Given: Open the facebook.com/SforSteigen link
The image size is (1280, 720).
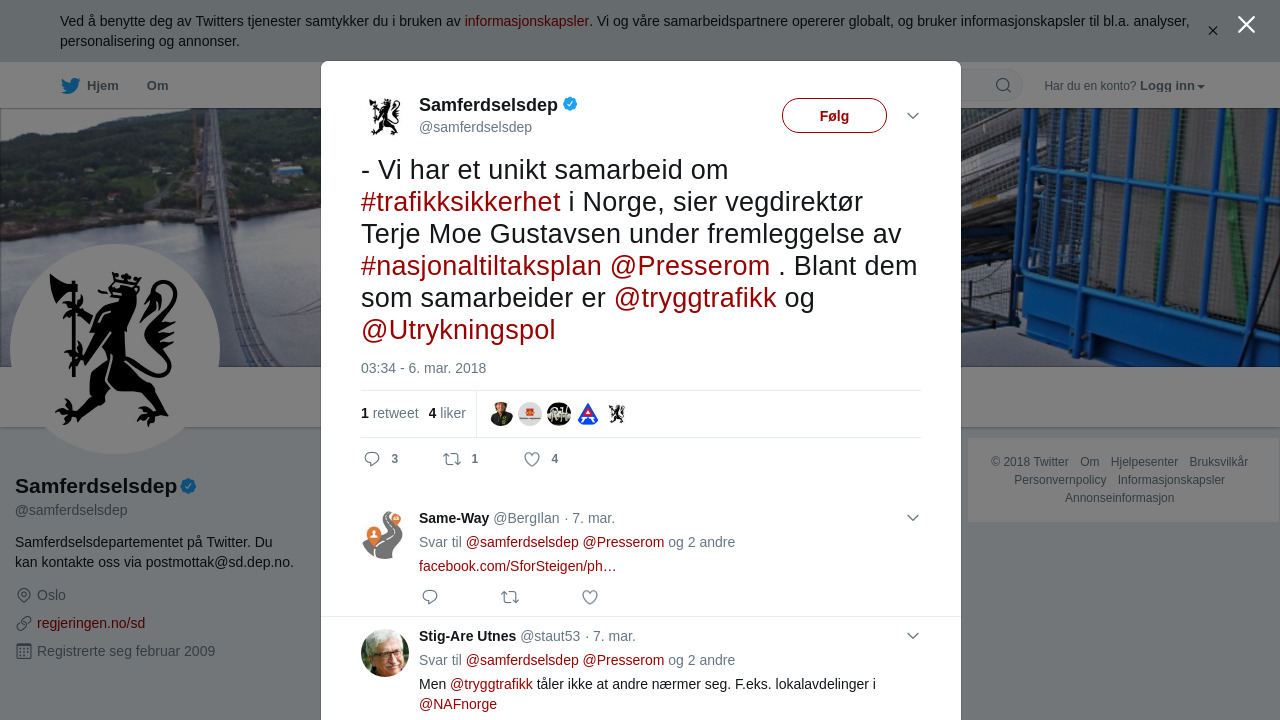Looking at the screenshot, I should [518, 566].
